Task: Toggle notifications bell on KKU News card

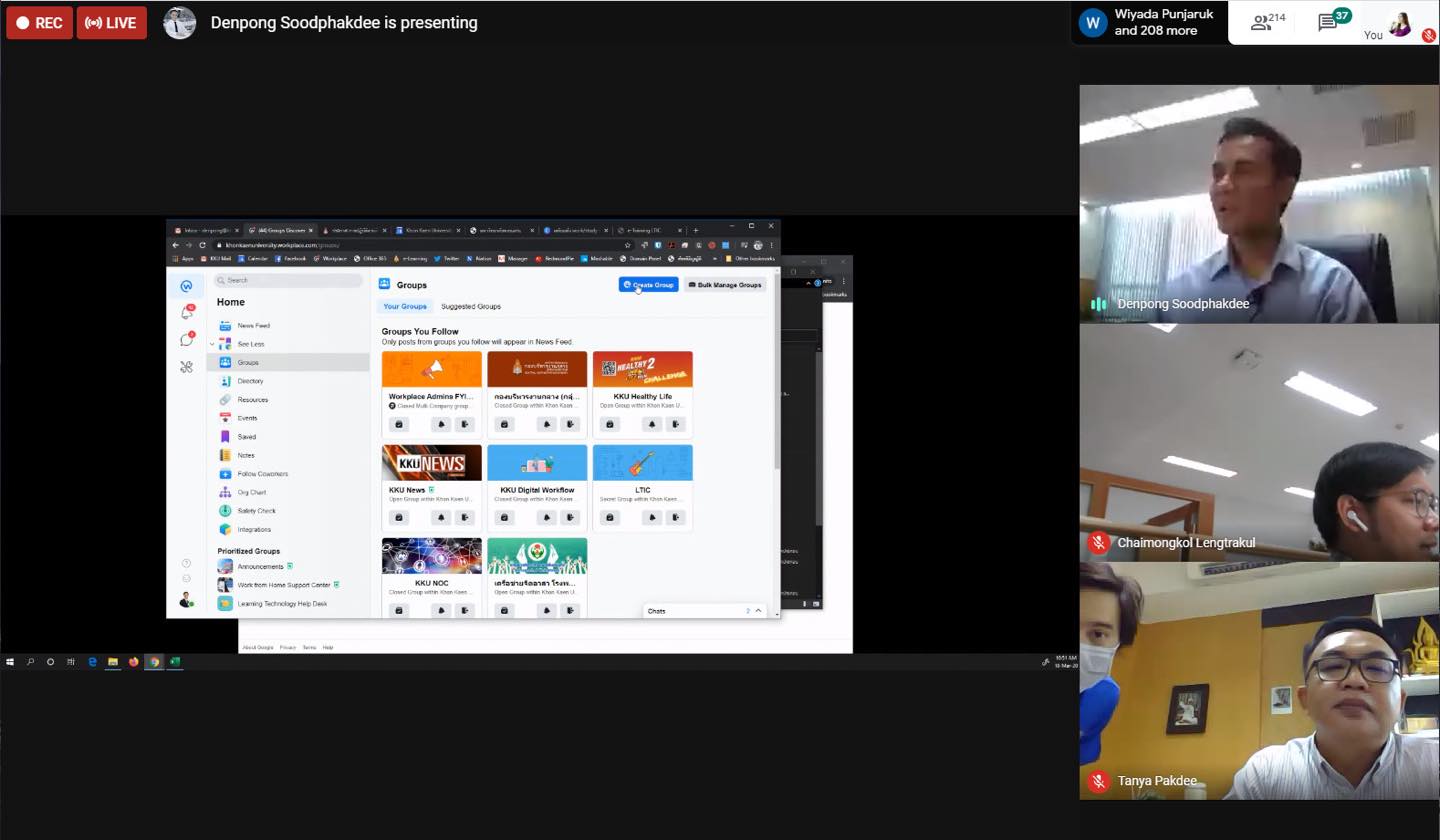Action: (440, 518)
